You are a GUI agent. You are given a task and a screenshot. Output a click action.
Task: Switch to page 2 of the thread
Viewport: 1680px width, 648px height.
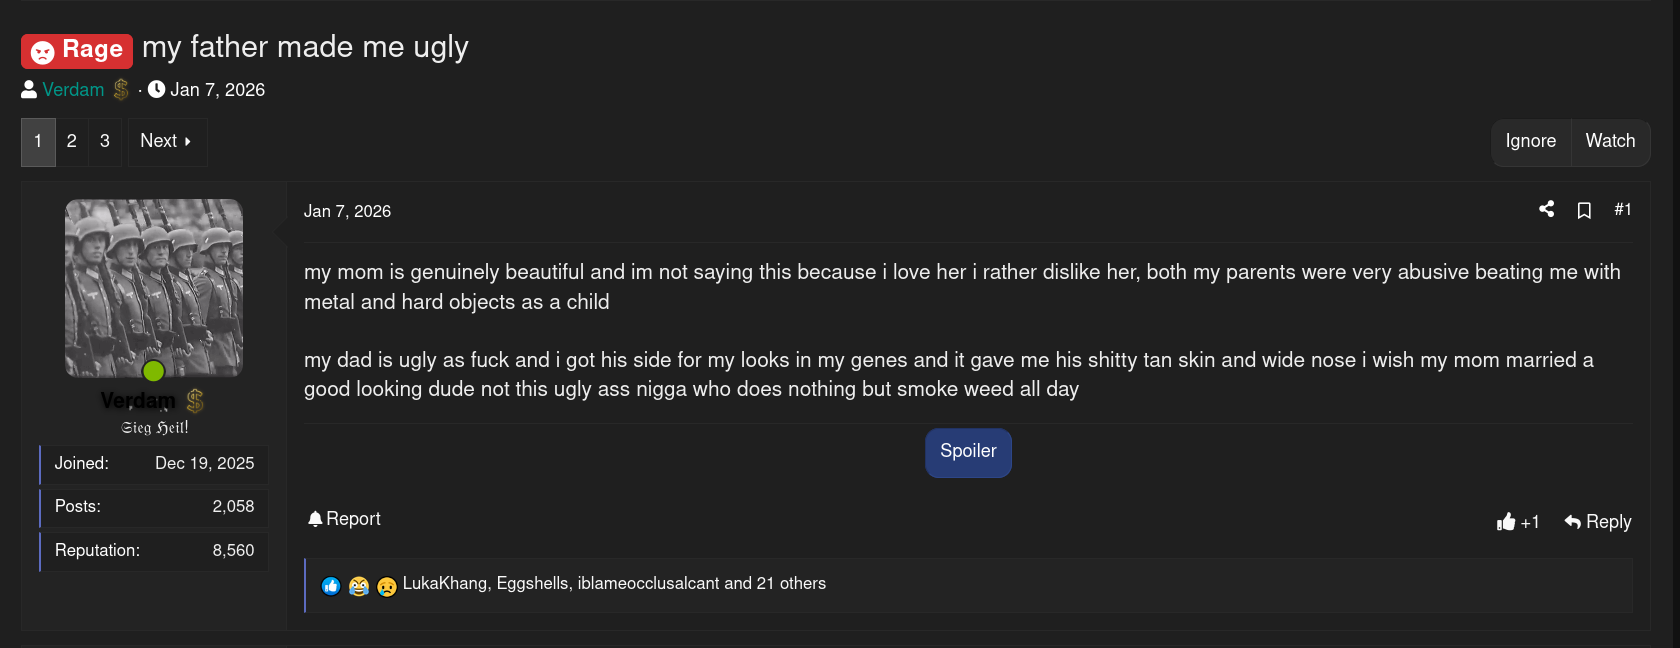point(71,141)
